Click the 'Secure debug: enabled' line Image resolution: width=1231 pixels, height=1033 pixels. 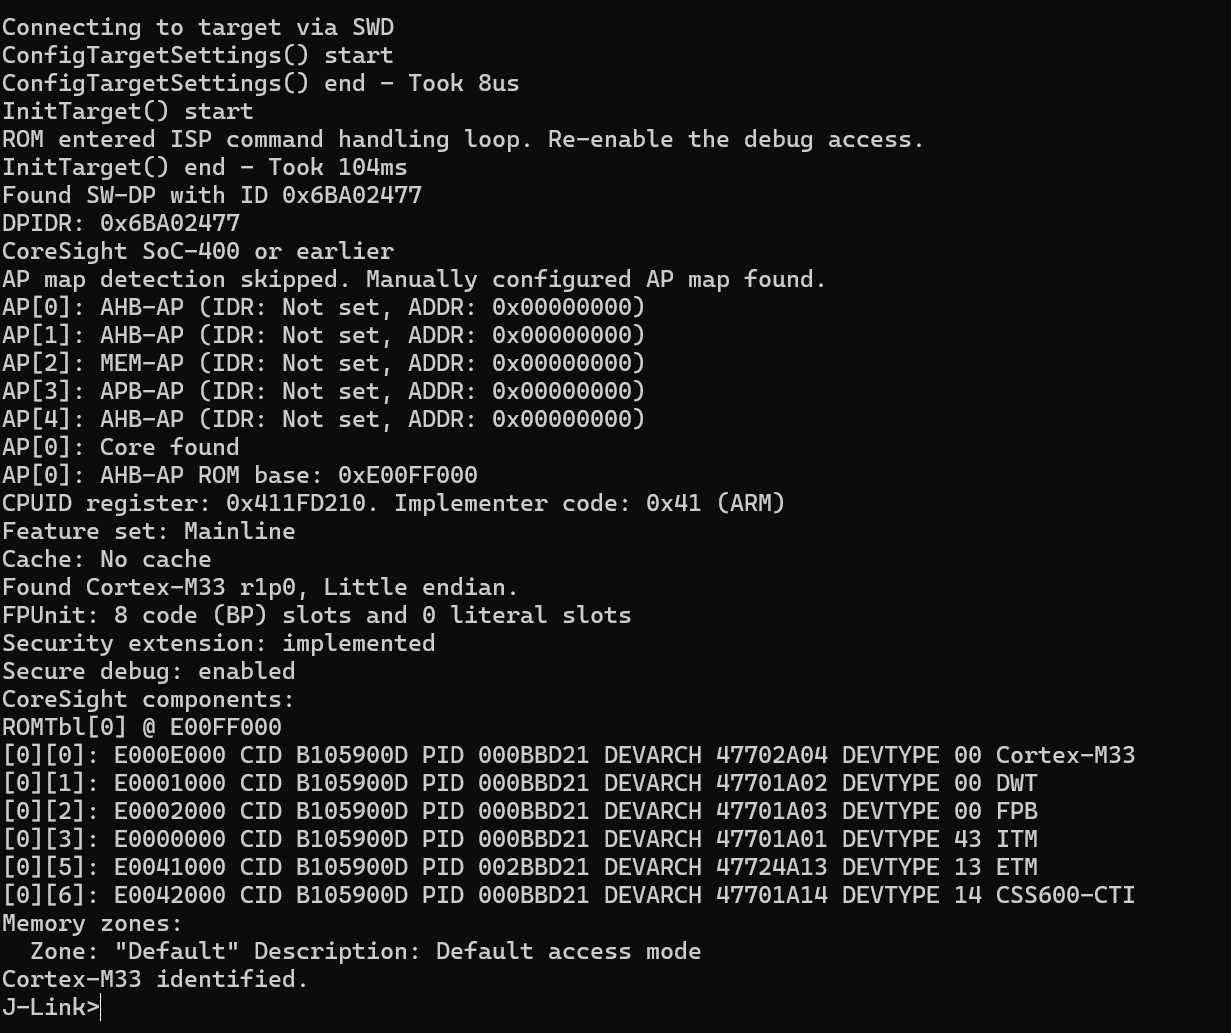149,671
